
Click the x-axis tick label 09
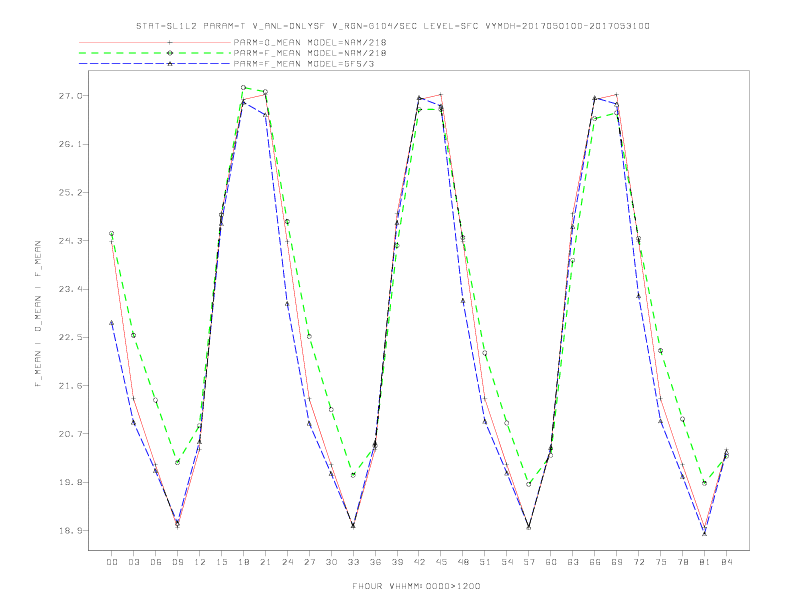pos(177,562)
